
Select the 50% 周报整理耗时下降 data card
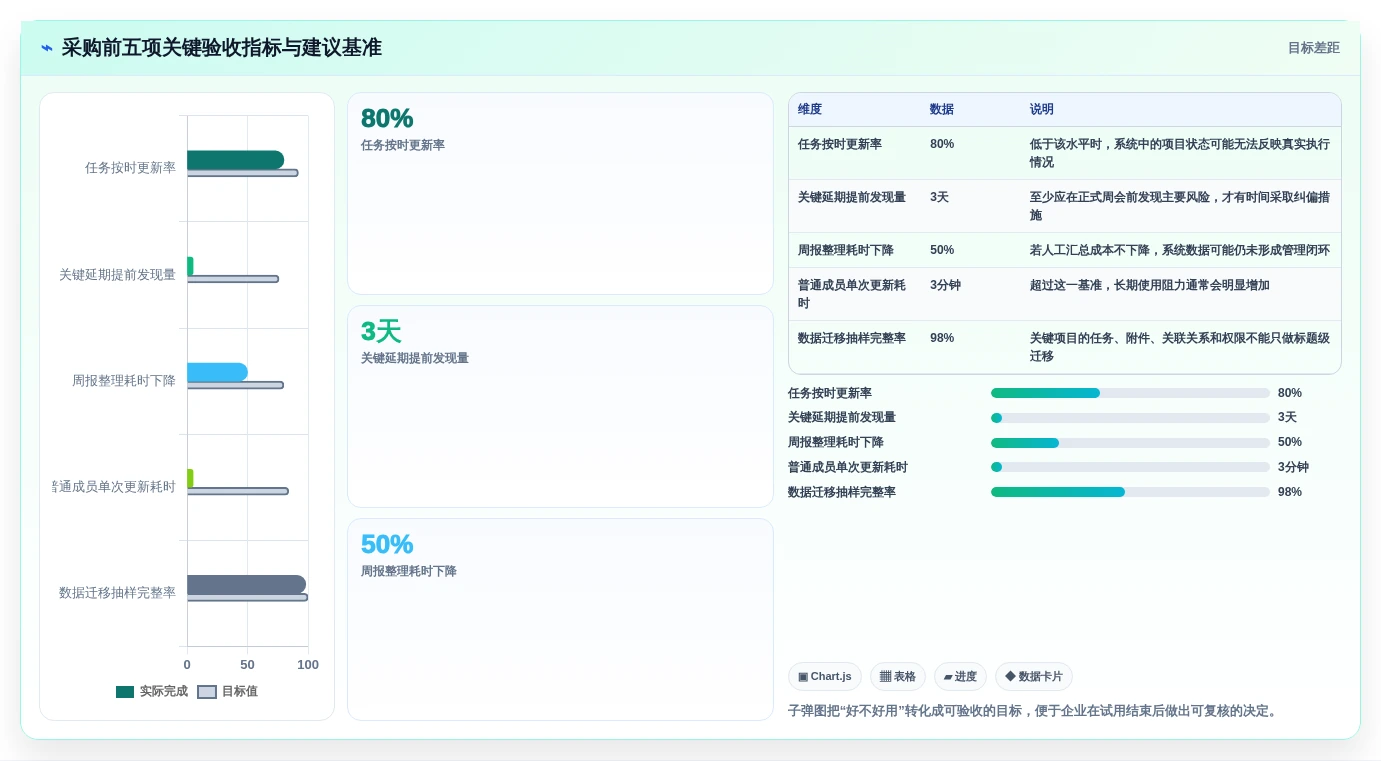tap(560, 619)
